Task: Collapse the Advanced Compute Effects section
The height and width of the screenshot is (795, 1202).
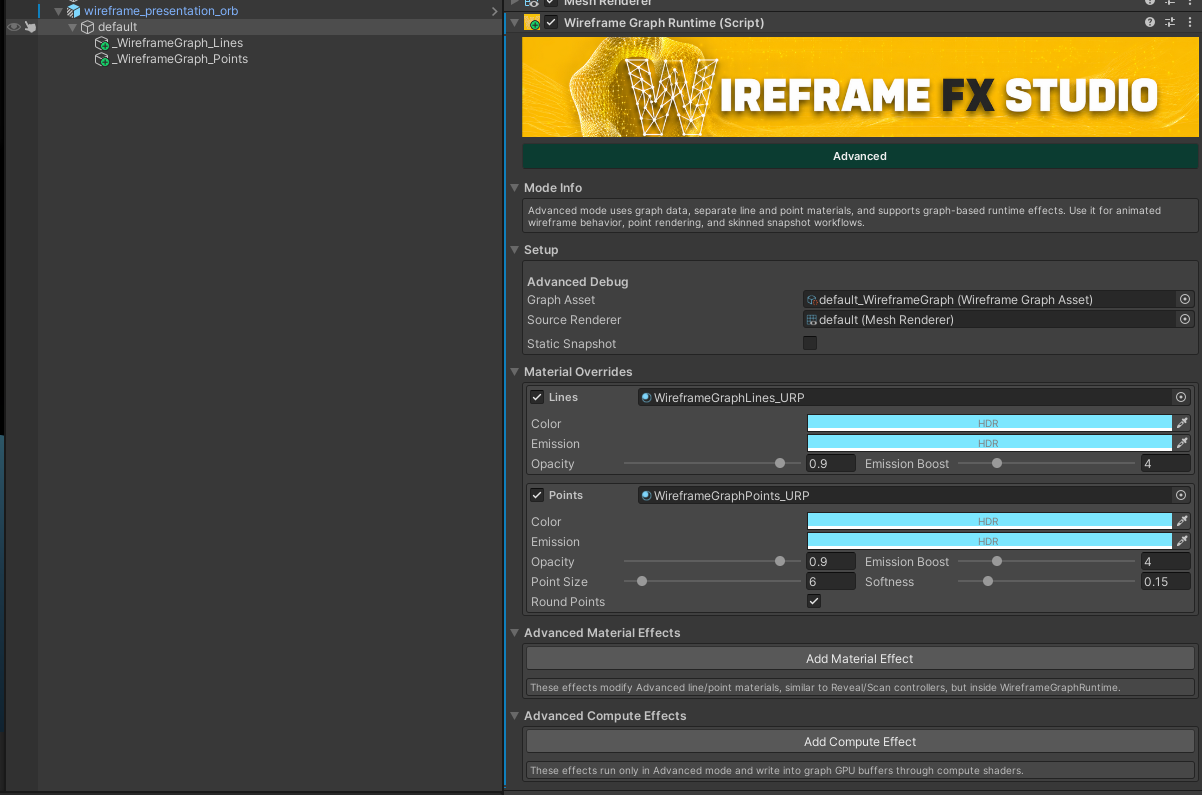Action: (x=515, y=716)
